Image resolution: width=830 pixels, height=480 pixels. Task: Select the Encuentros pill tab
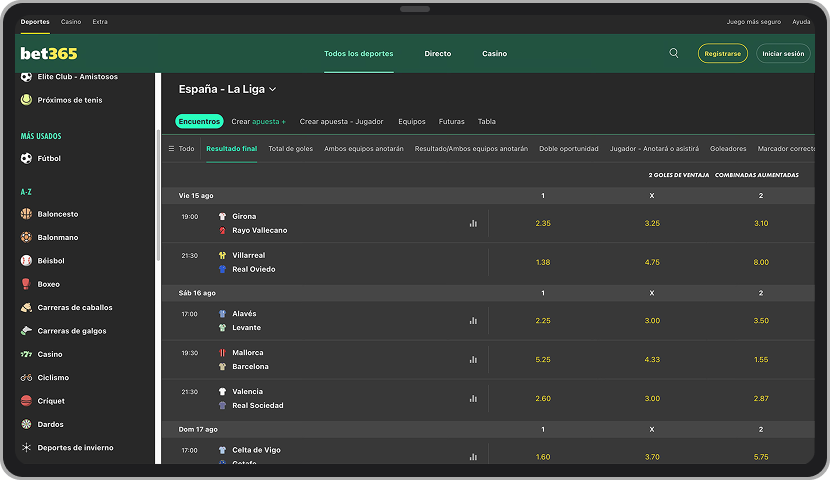(199, 121)
